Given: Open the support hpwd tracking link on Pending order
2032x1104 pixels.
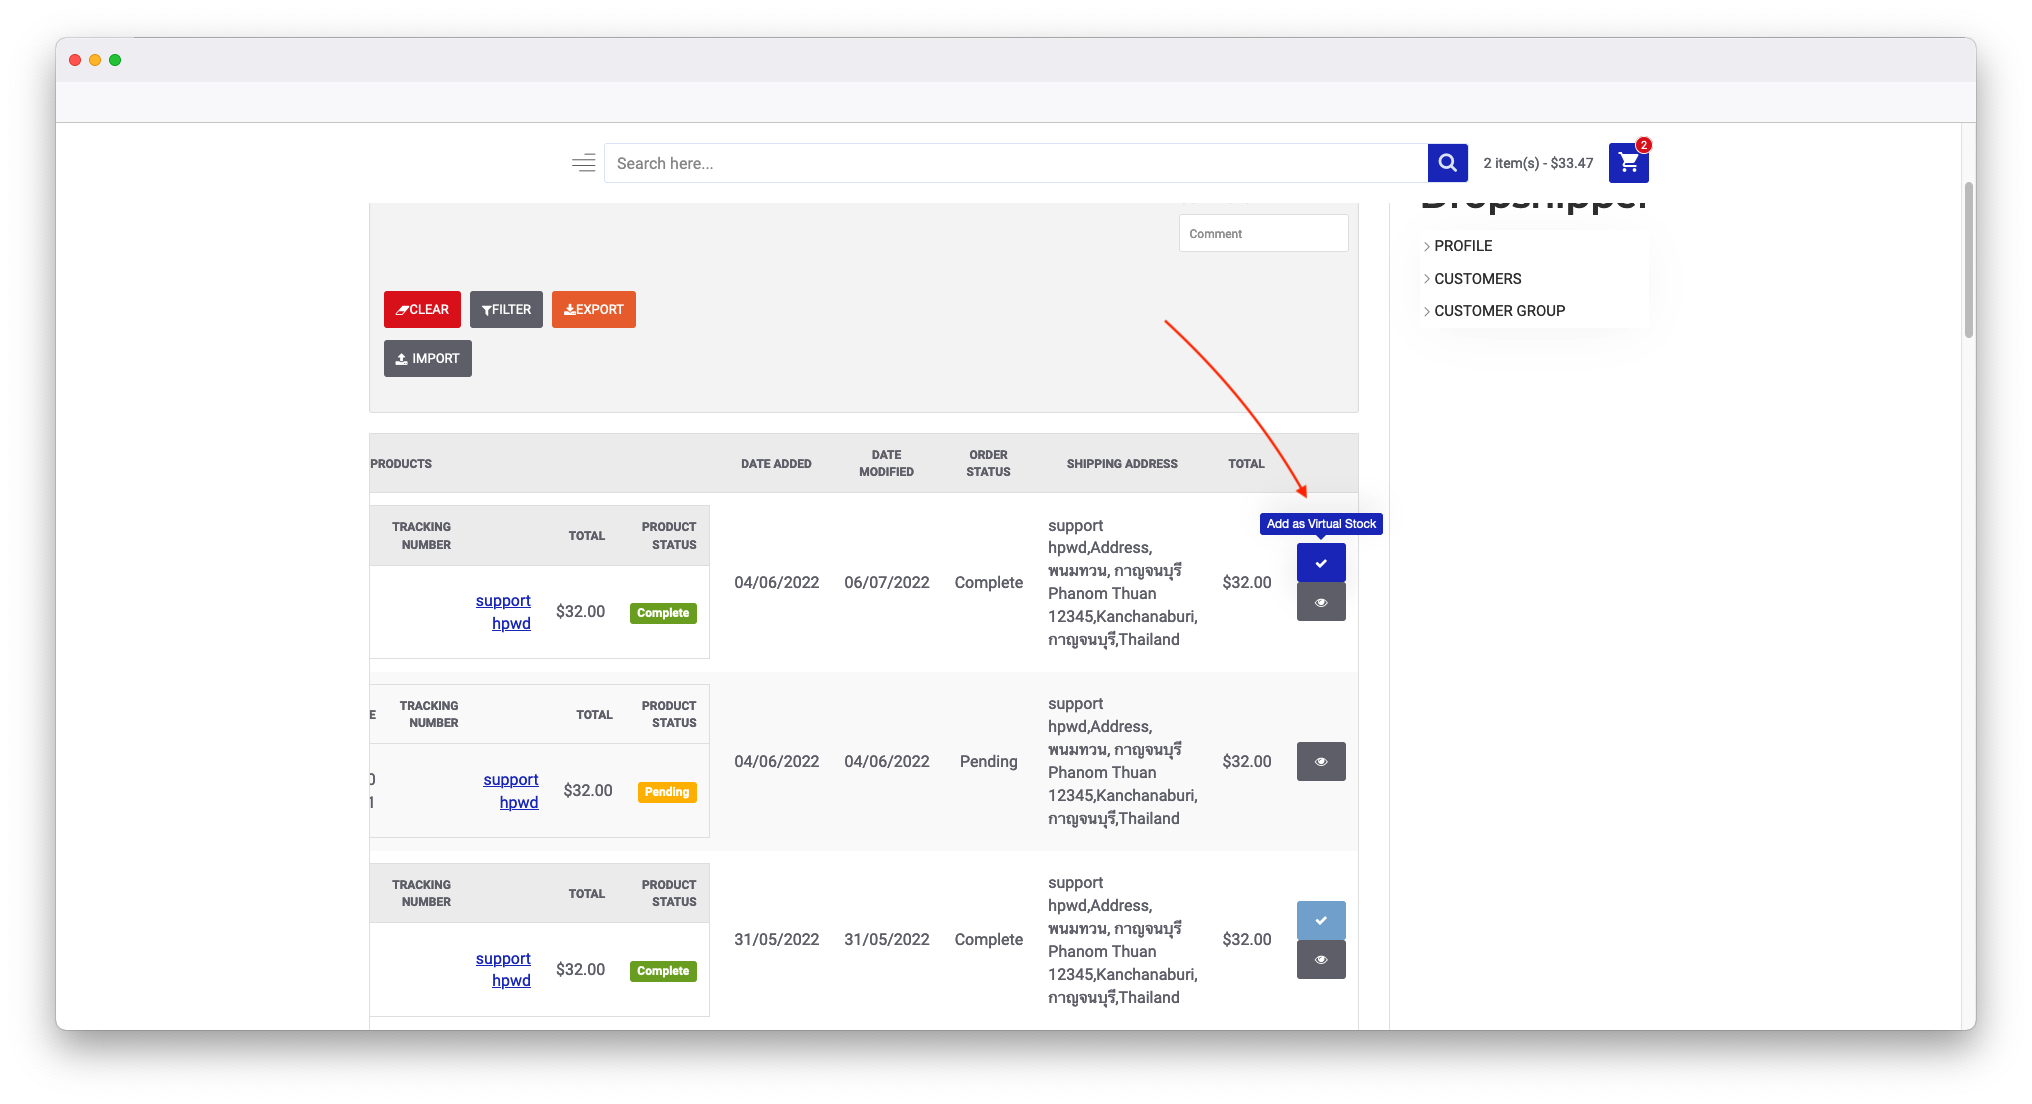Looking at the screenshot, I should 512,790.
